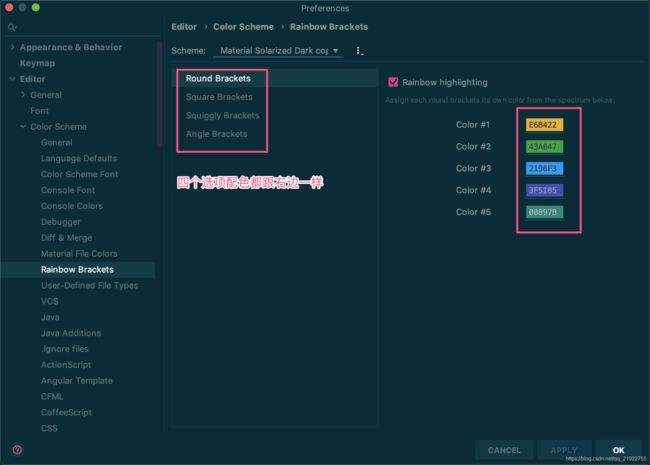Click the Color Scheme breadcrumb
The image size is (650, 465).
(x=243, y=27)
